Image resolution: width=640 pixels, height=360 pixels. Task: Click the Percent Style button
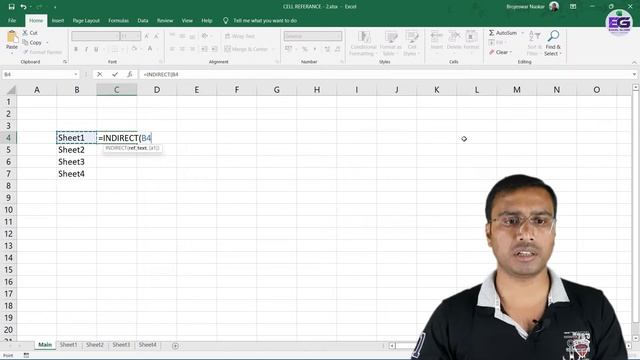304,49
